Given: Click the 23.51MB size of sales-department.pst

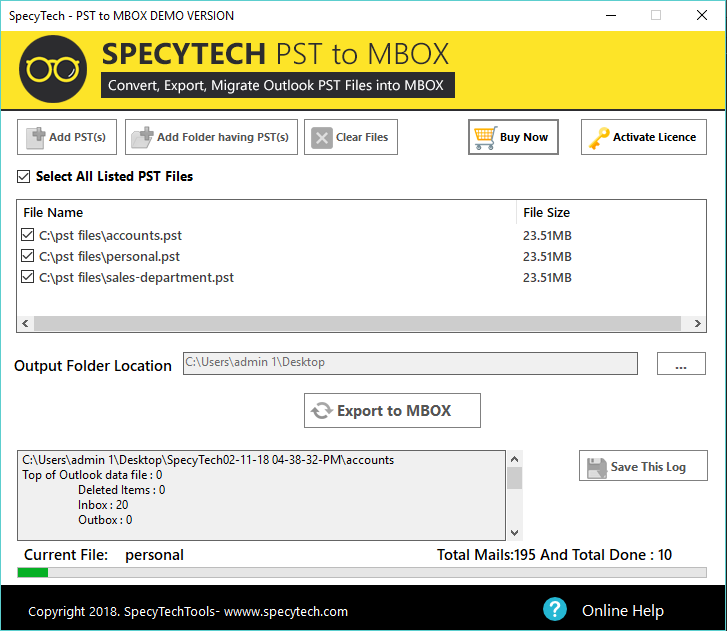Looking at the screenshot, I should tap(547, 277).
